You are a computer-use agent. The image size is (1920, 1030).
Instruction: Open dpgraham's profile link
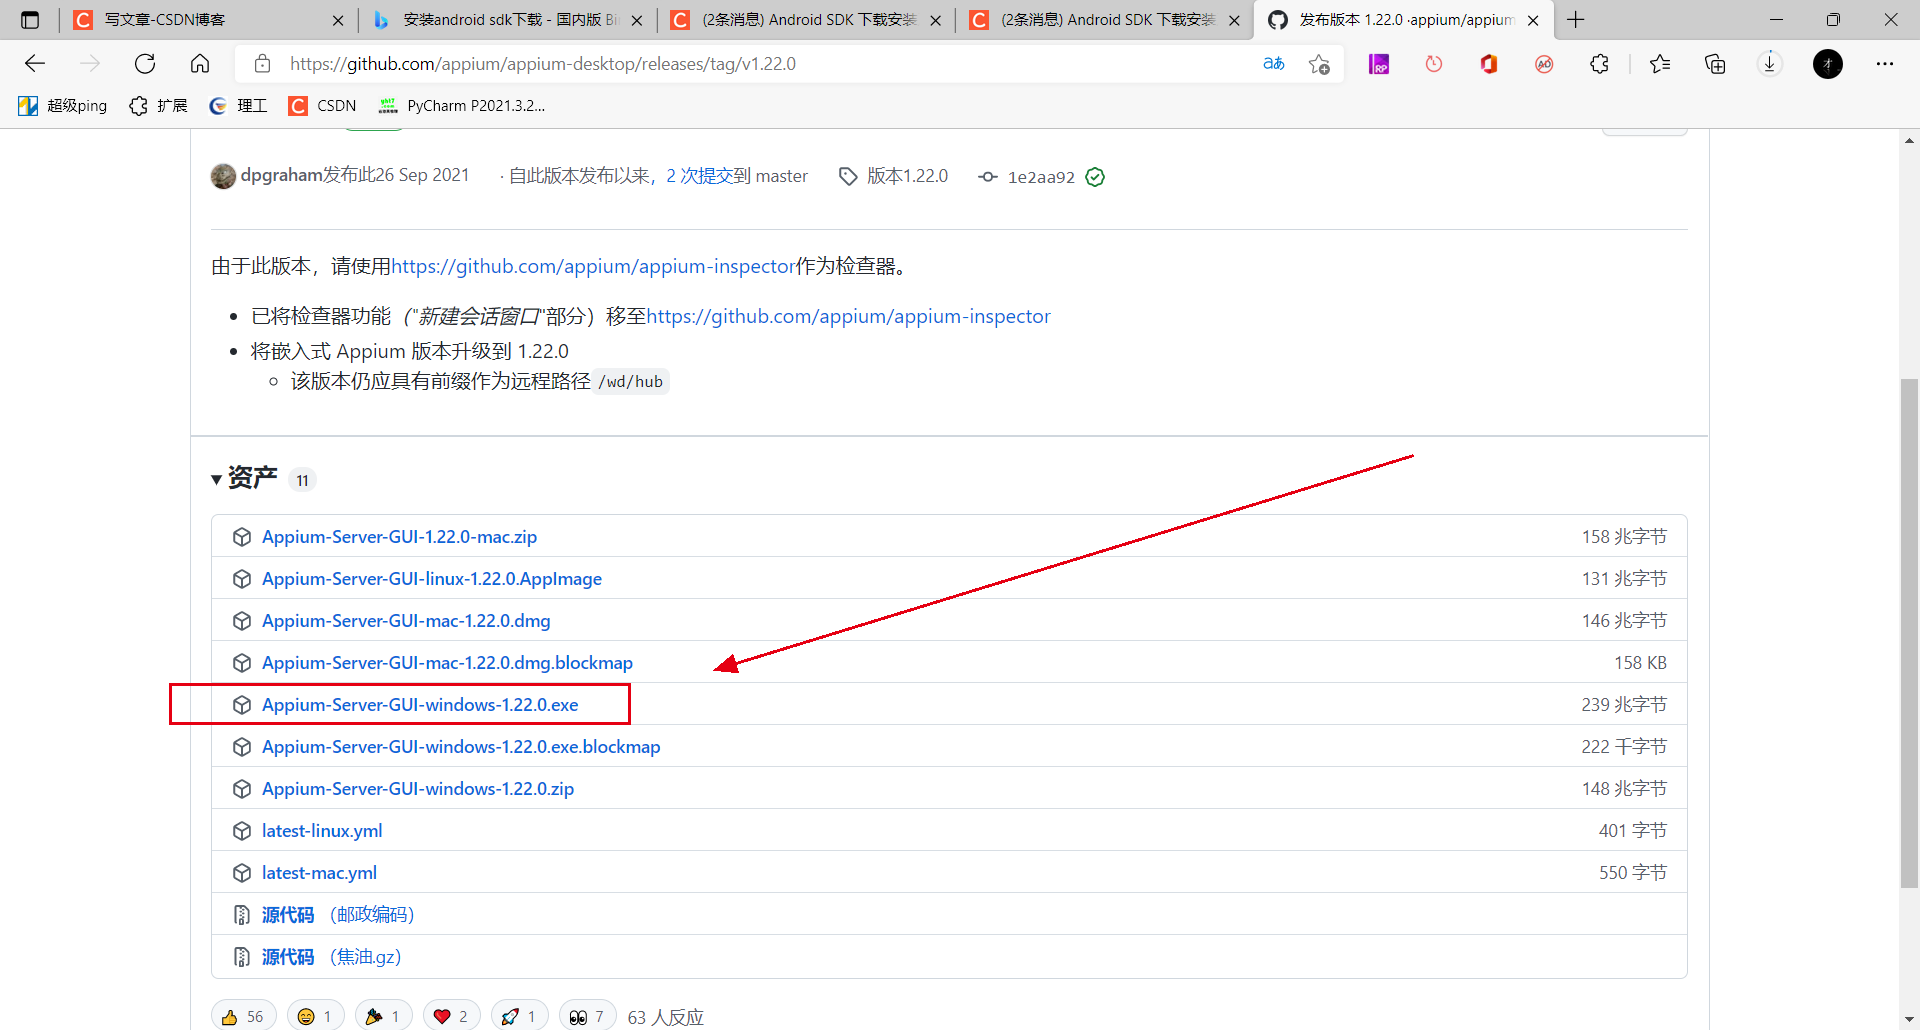(282, 175)
